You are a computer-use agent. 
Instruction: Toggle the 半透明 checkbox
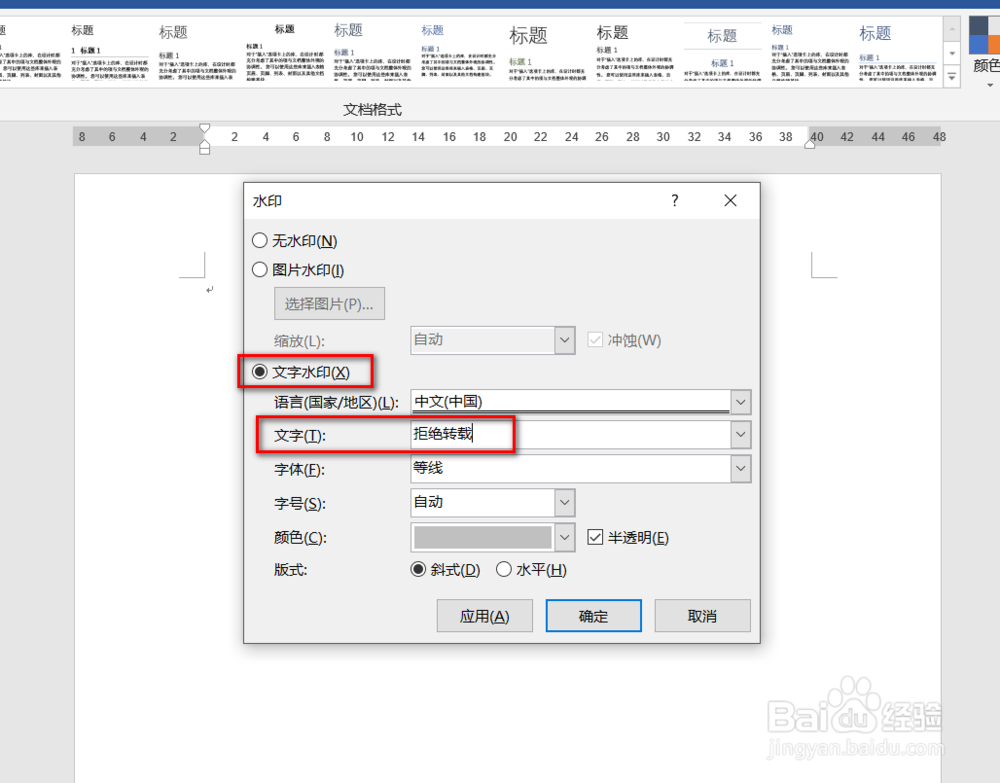pyautogui.click(x=595, y=537)
